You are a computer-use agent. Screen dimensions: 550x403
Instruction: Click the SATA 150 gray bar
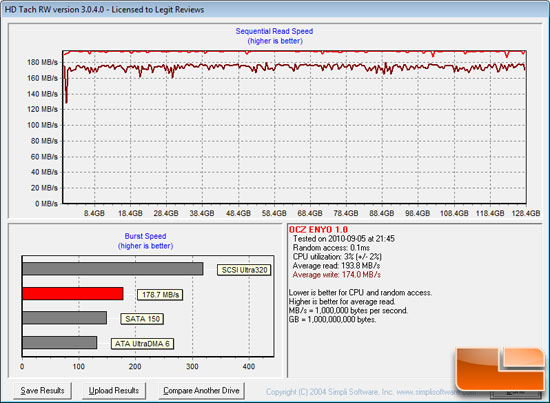tap(65, 318)
